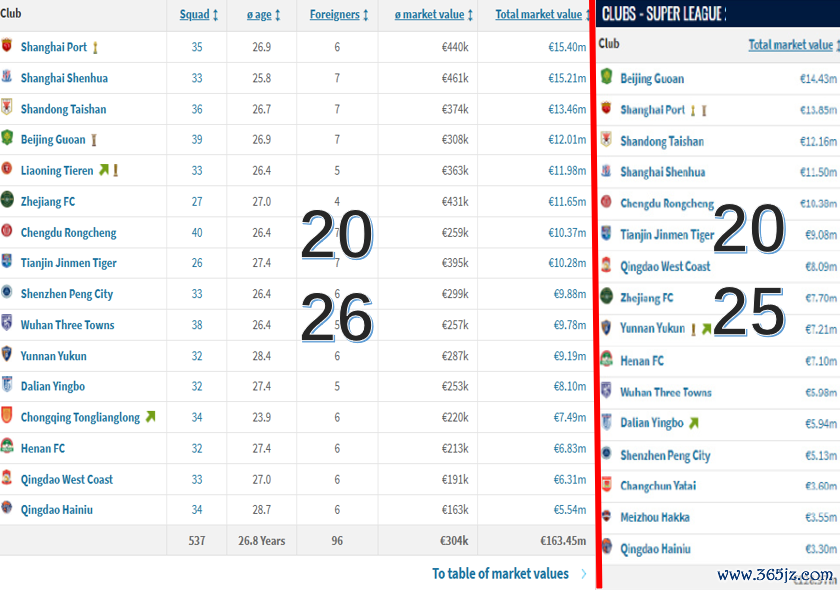Click the Zhejiang FC crest in left table
The image size is (840, 590).
[x=7, y=201]
